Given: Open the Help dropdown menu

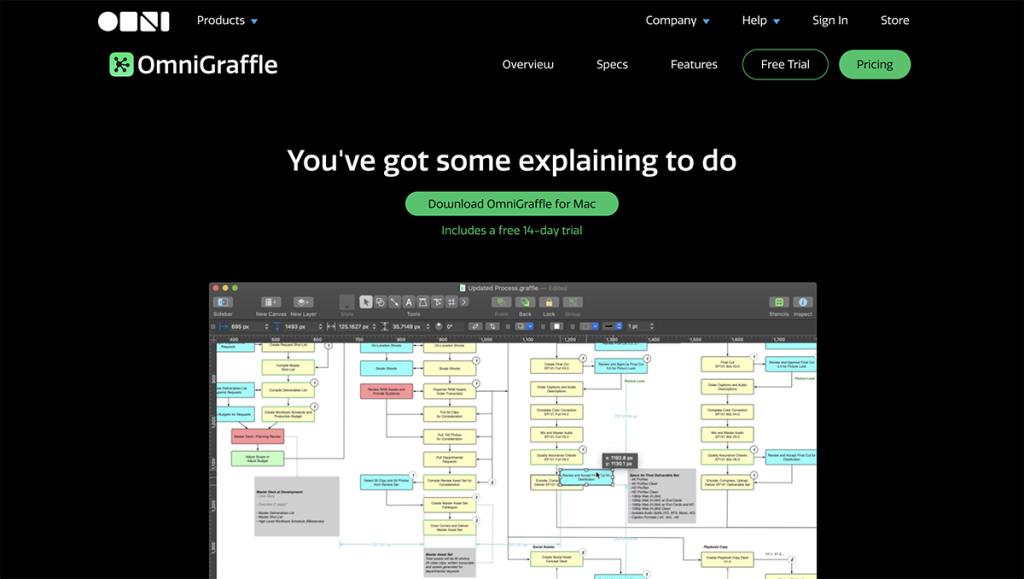Looking at the screenshot, I should (759, 20).
